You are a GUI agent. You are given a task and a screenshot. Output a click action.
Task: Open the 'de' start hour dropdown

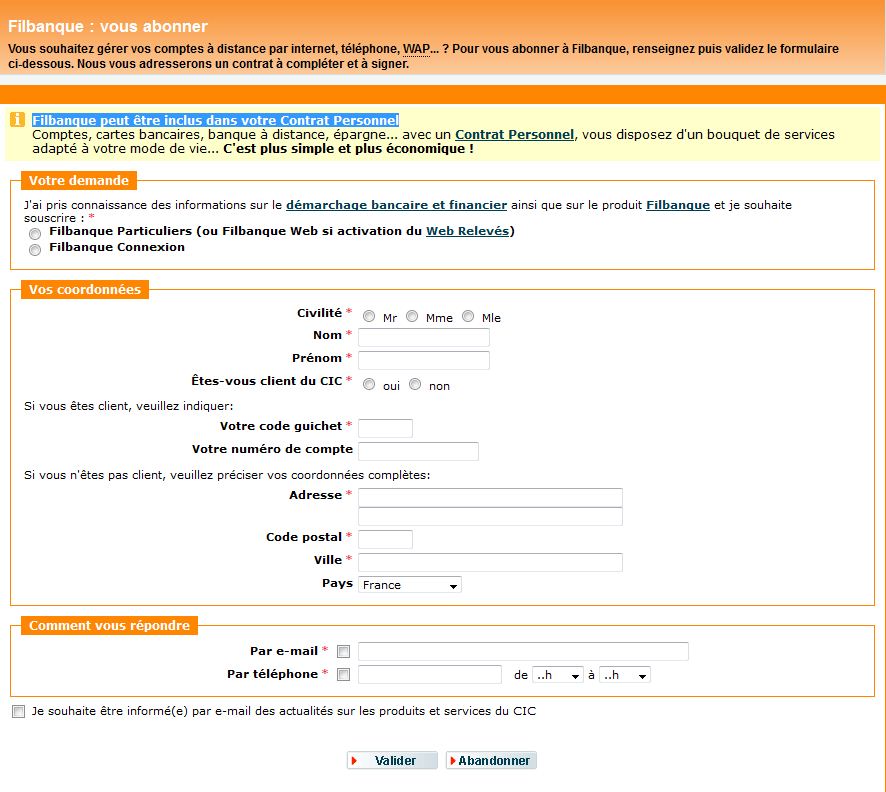pos(558,675)
